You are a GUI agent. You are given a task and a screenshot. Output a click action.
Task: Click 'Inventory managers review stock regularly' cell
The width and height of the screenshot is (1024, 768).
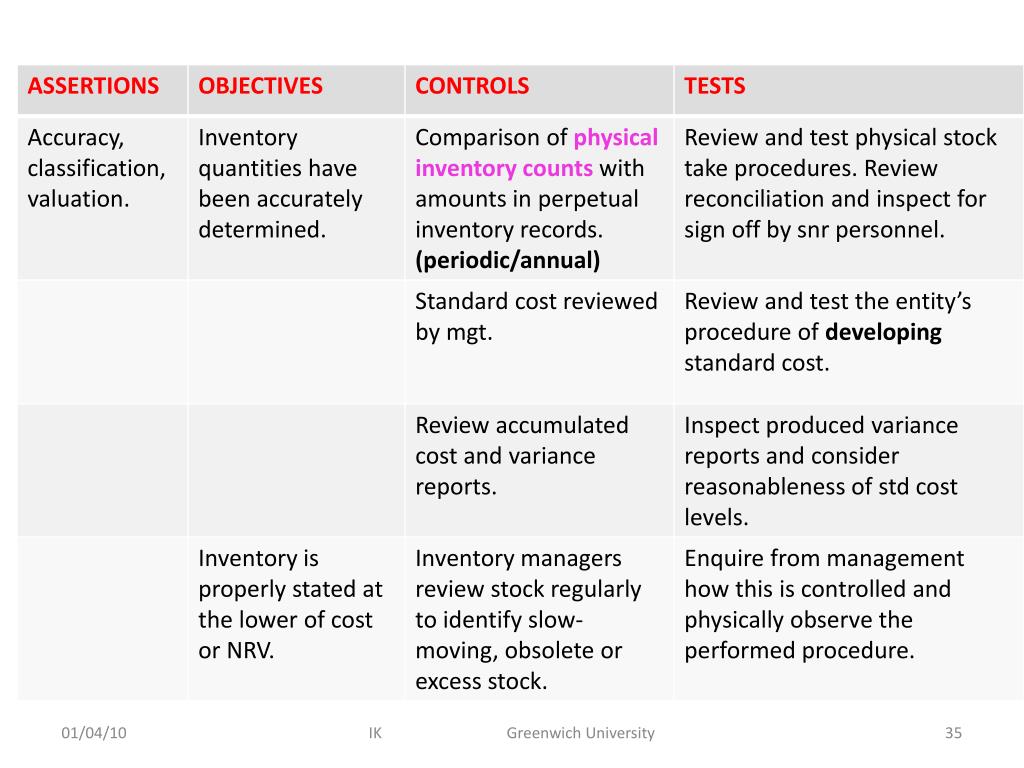(x=539, y=618)
